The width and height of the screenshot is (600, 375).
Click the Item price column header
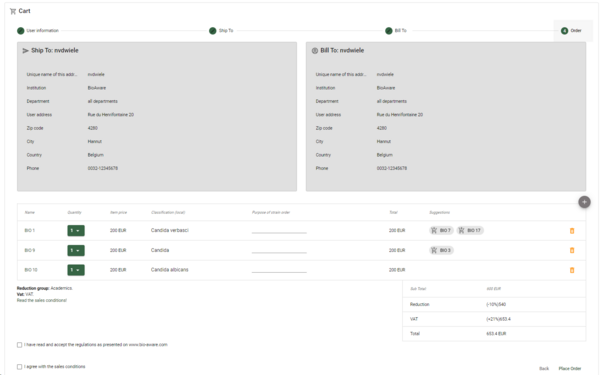(x=118, y=212)
